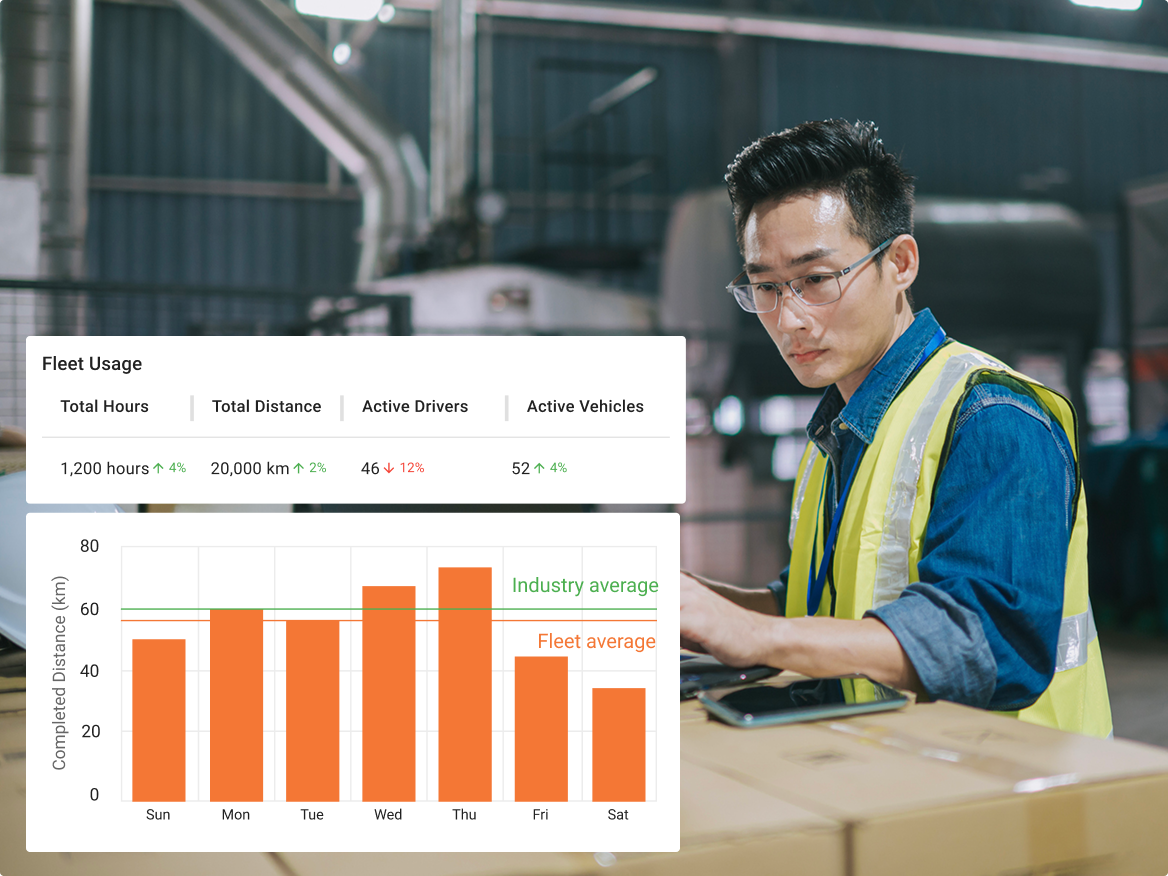Click the green up arrow beside 1,200 hours
Image resolution: width=1168 pixels, height=876 pixels.
(158, 468)
